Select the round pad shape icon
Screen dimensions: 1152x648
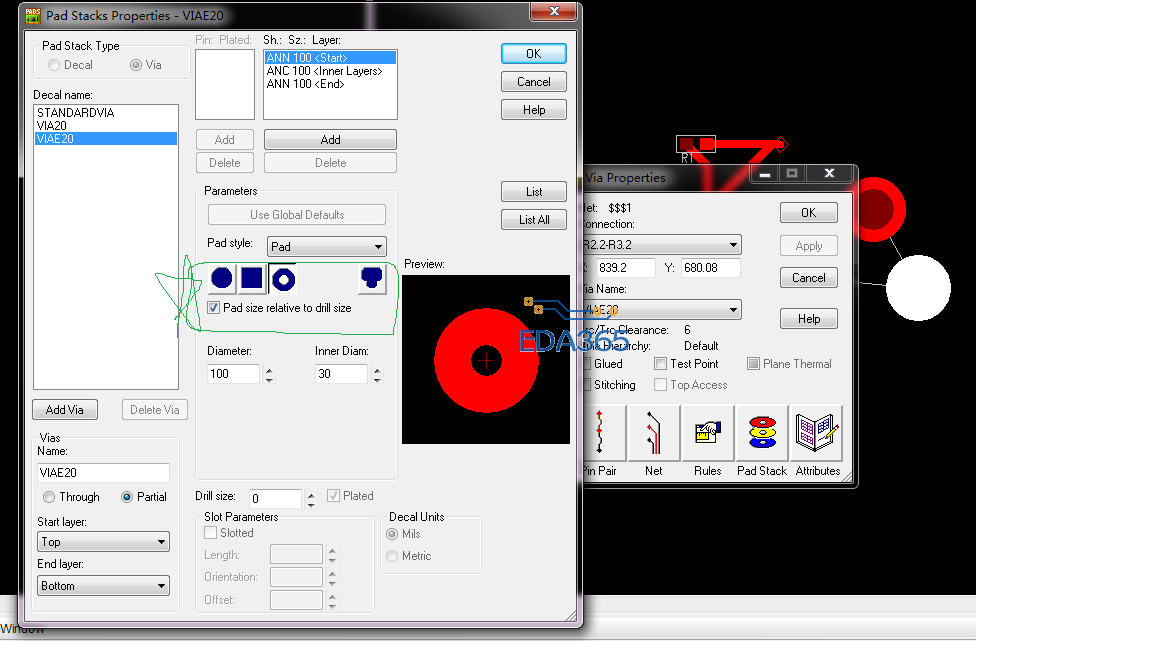coord(222,279)
